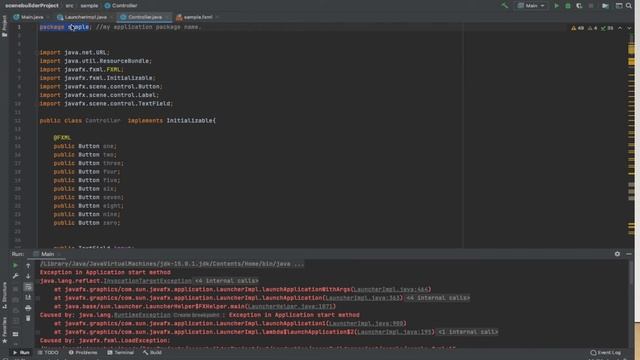Viewport: 640px width, 360px height.
Task: Expand the "1 internal call" fold in the console
Action: coord(468,332)
